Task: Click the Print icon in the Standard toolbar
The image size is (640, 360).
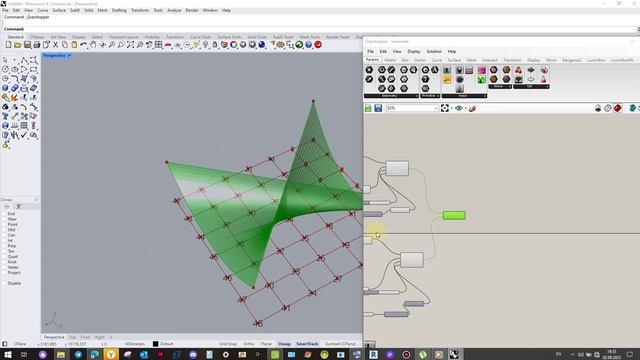Action: 36,45
